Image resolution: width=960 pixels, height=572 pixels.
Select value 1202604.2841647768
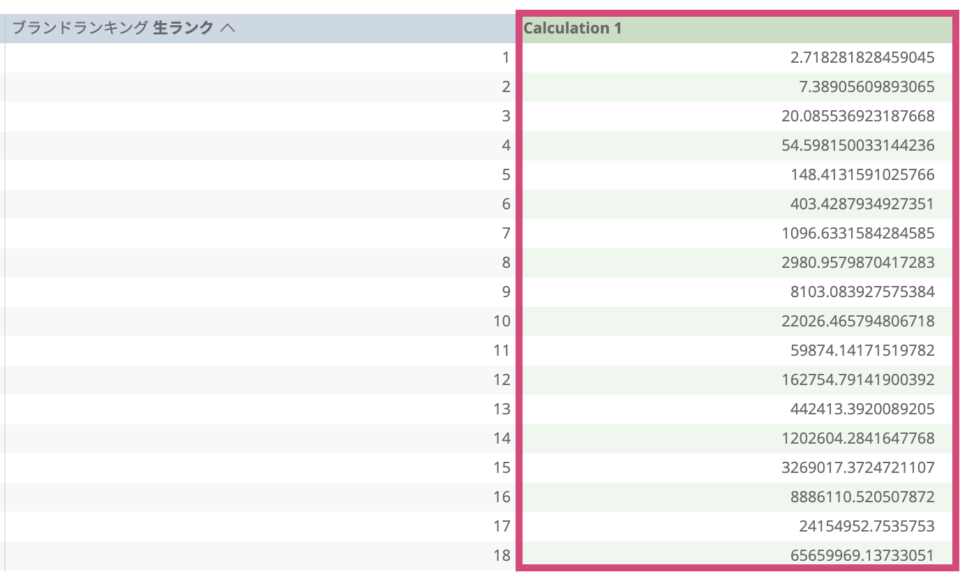tap(858, 438)
